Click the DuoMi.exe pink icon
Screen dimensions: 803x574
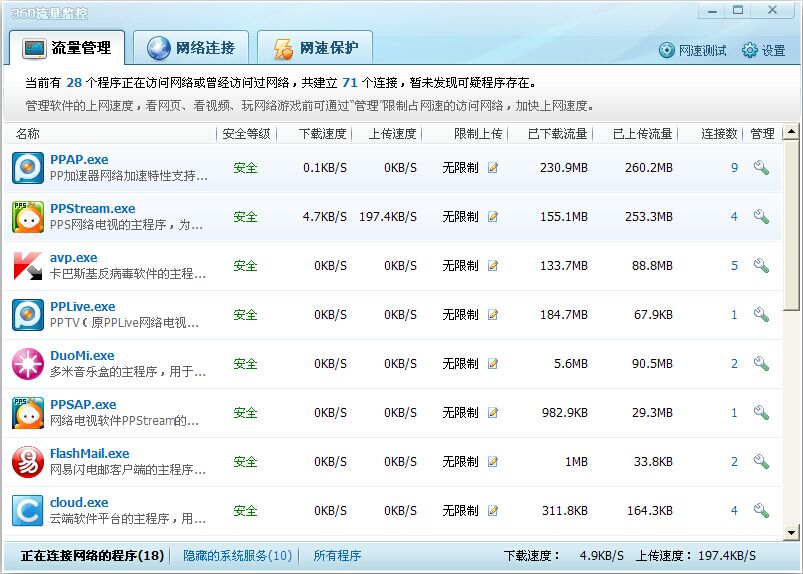[28, 364]
